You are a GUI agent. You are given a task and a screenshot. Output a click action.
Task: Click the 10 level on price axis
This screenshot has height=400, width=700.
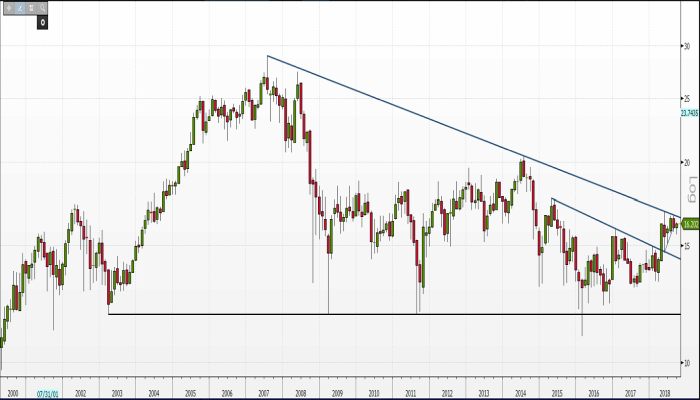coord(686,362)
